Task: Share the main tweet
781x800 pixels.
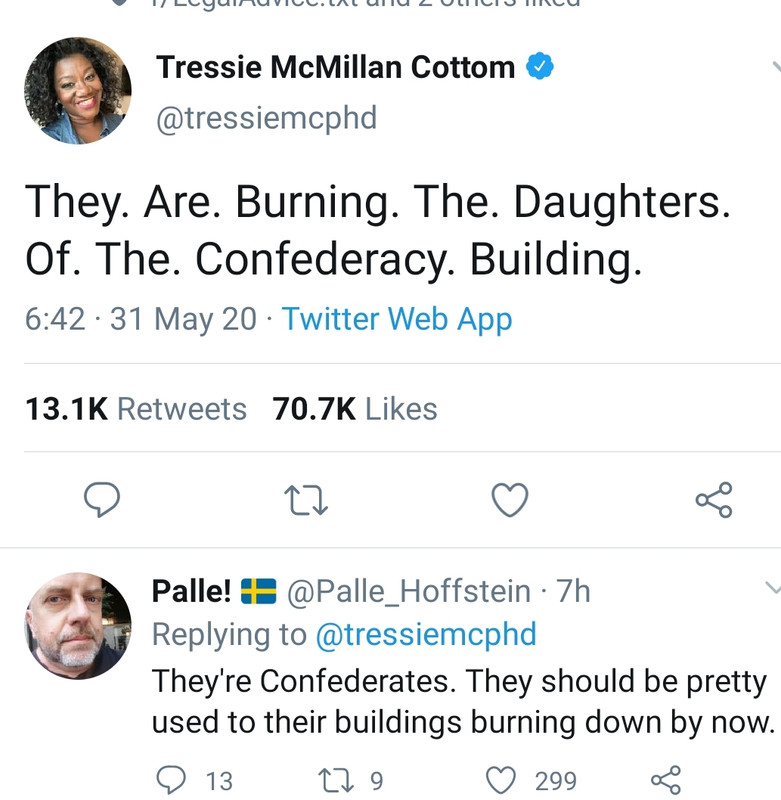Action: point(714,499)
